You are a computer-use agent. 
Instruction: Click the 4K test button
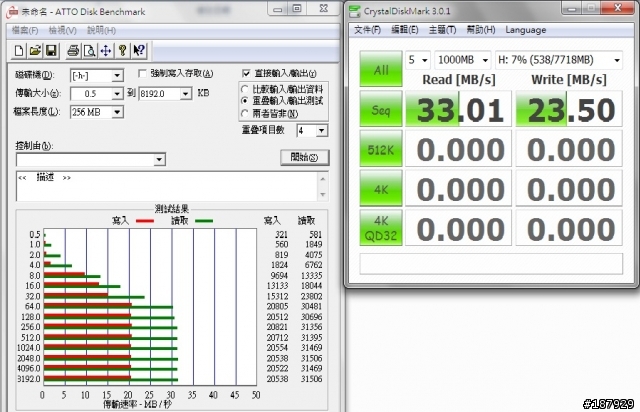click(x=381, y=188)
